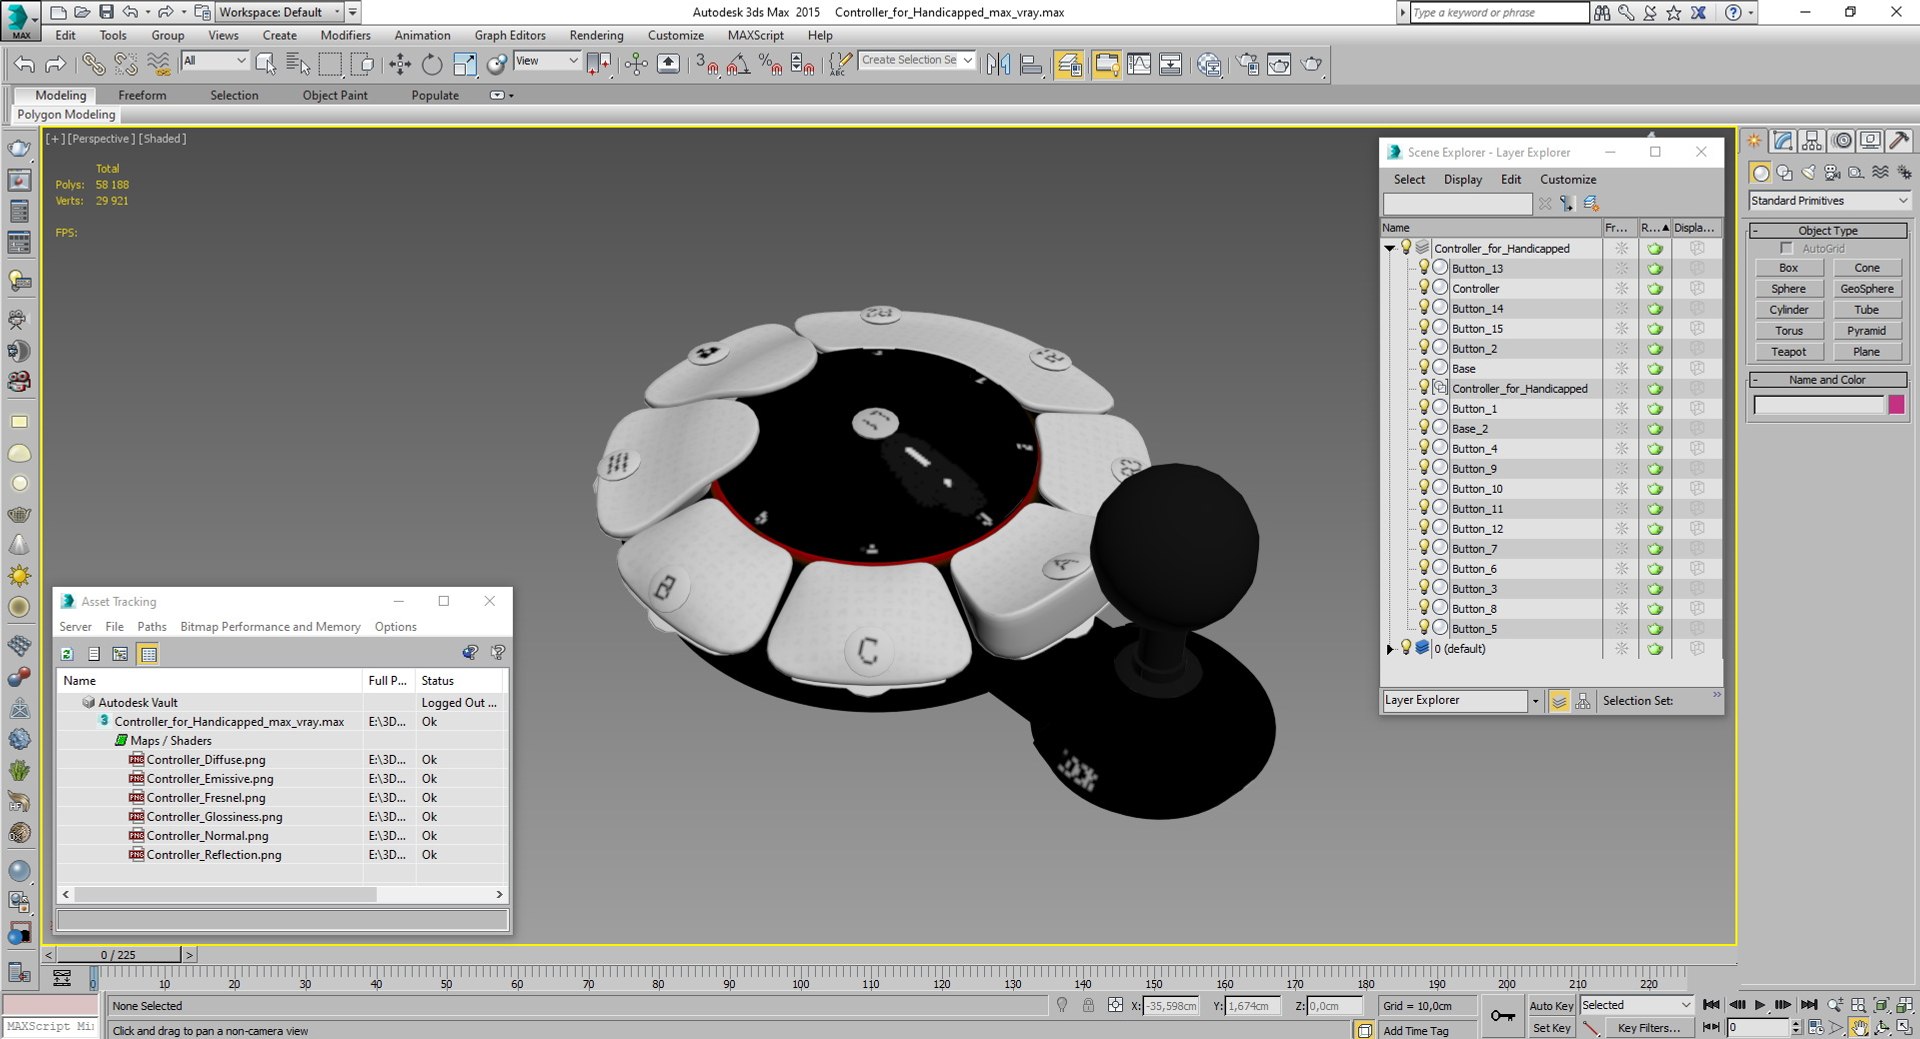Click the Mirror tool icon
The width and height of the screenshot is (1920, 1039).
click(998, 64)
